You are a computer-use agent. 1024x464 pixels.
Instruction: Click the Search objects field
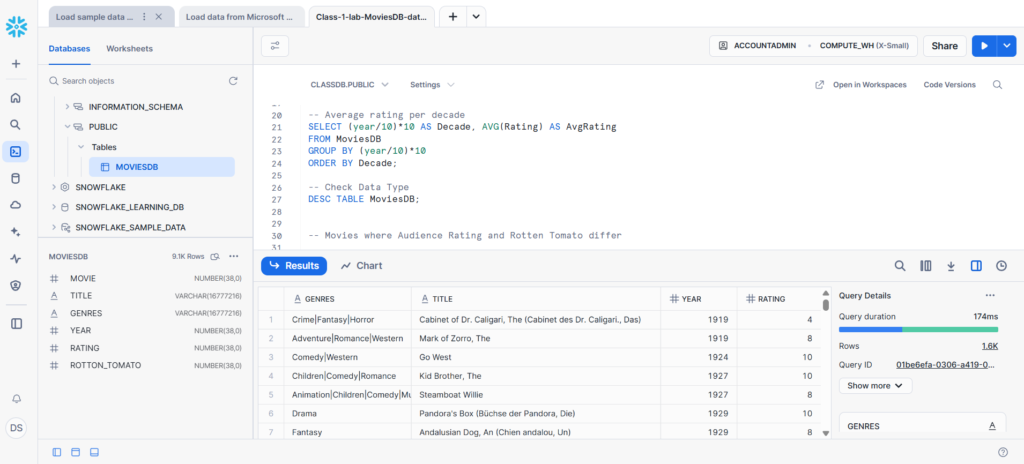click(137, 81)
